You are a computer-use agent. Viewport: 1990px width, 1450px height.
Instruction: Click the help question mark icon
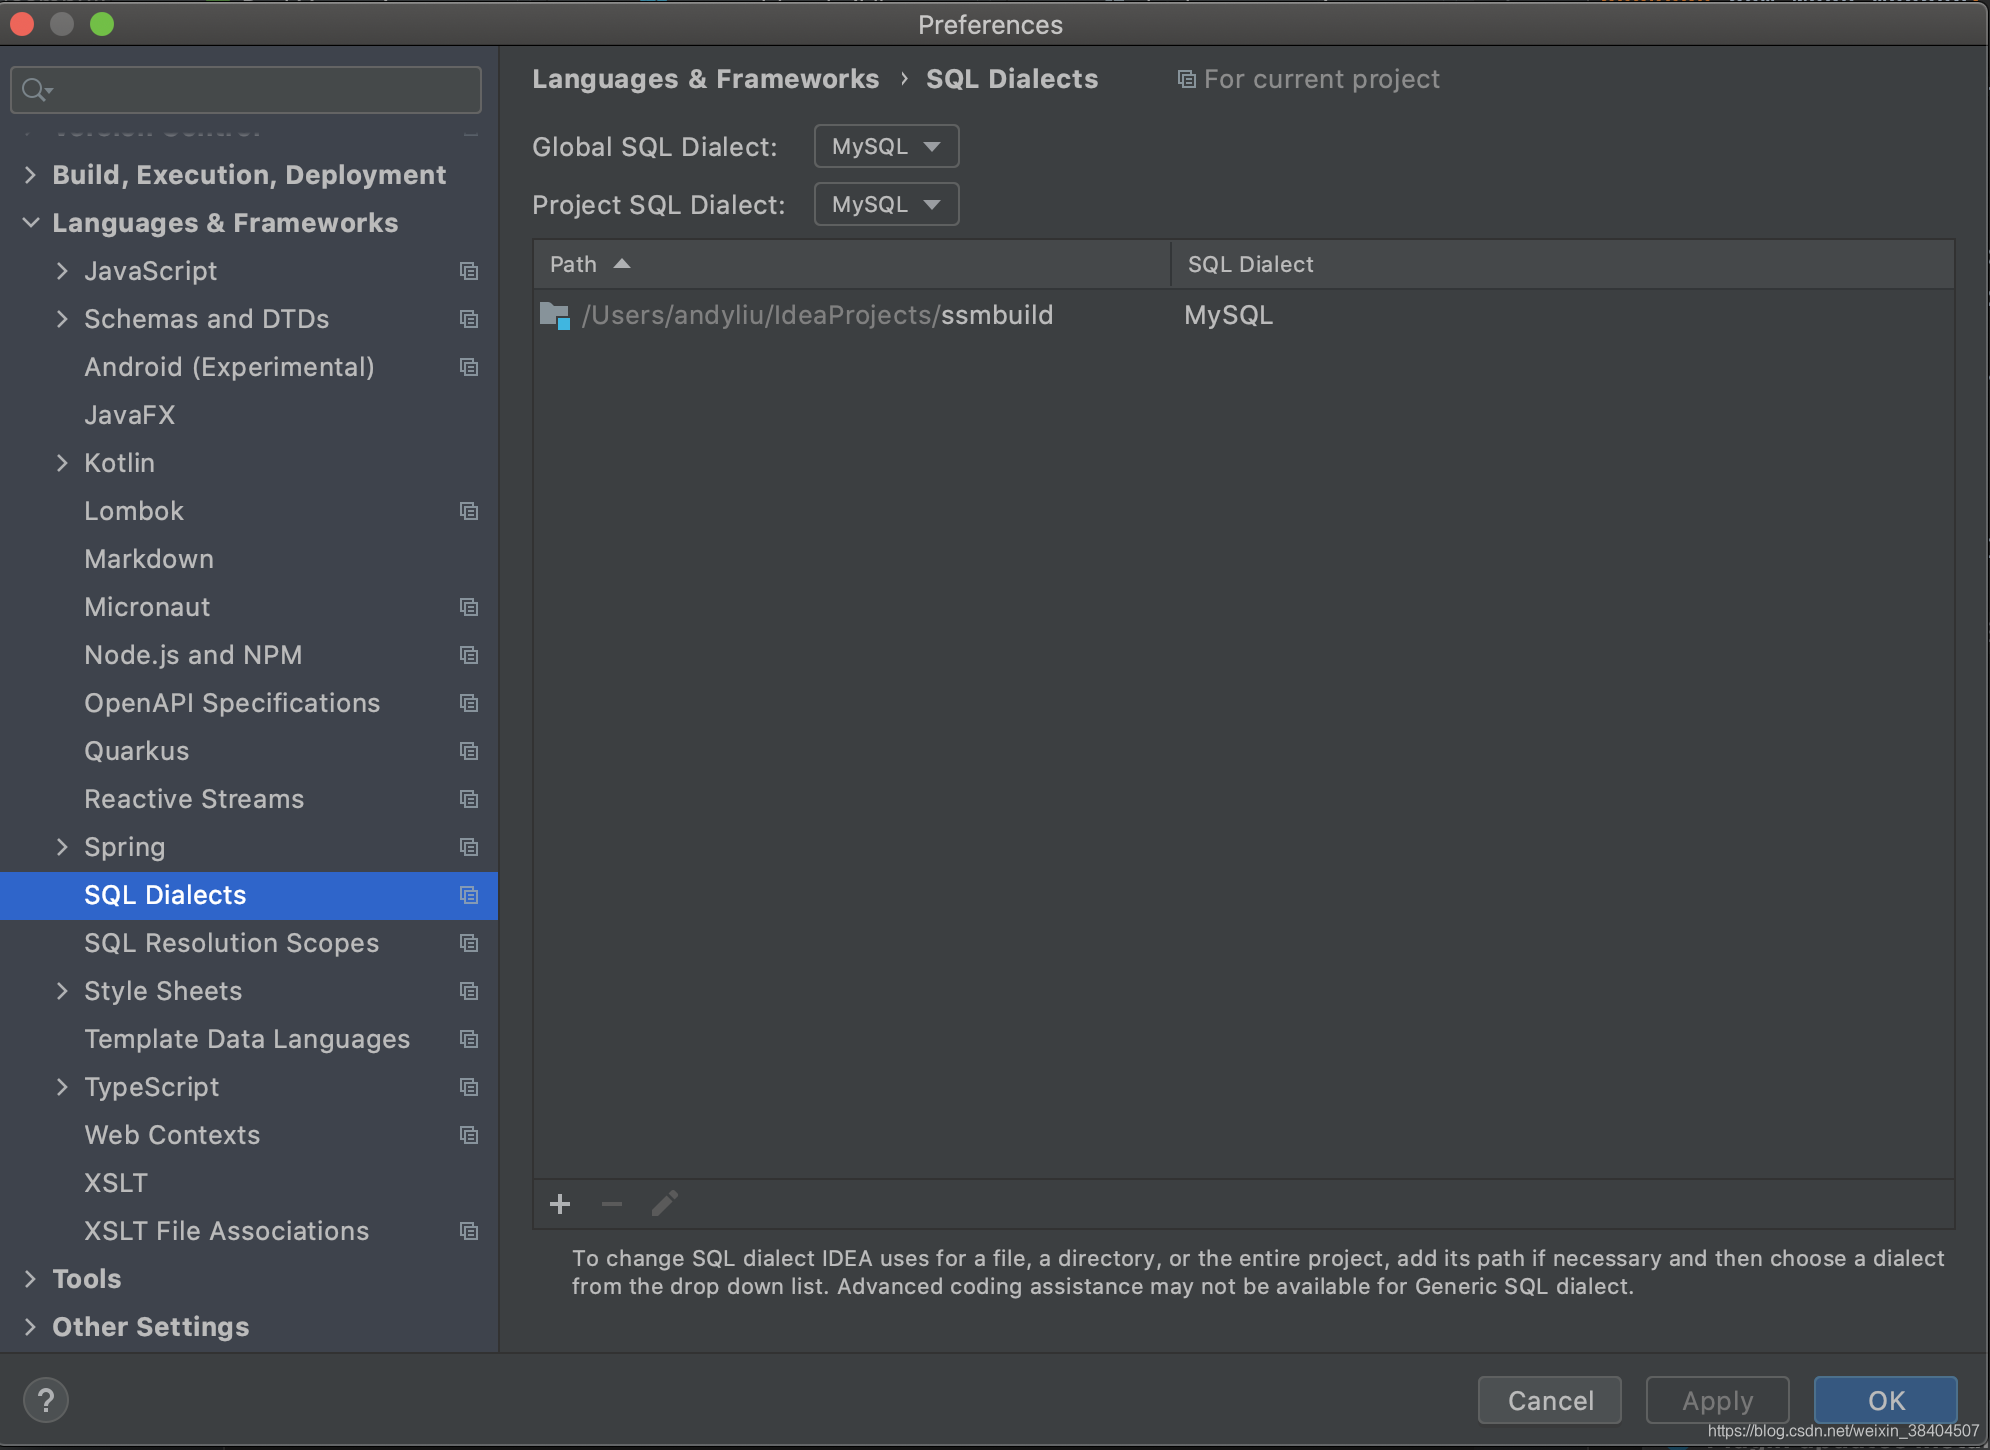click(46, 1400)
